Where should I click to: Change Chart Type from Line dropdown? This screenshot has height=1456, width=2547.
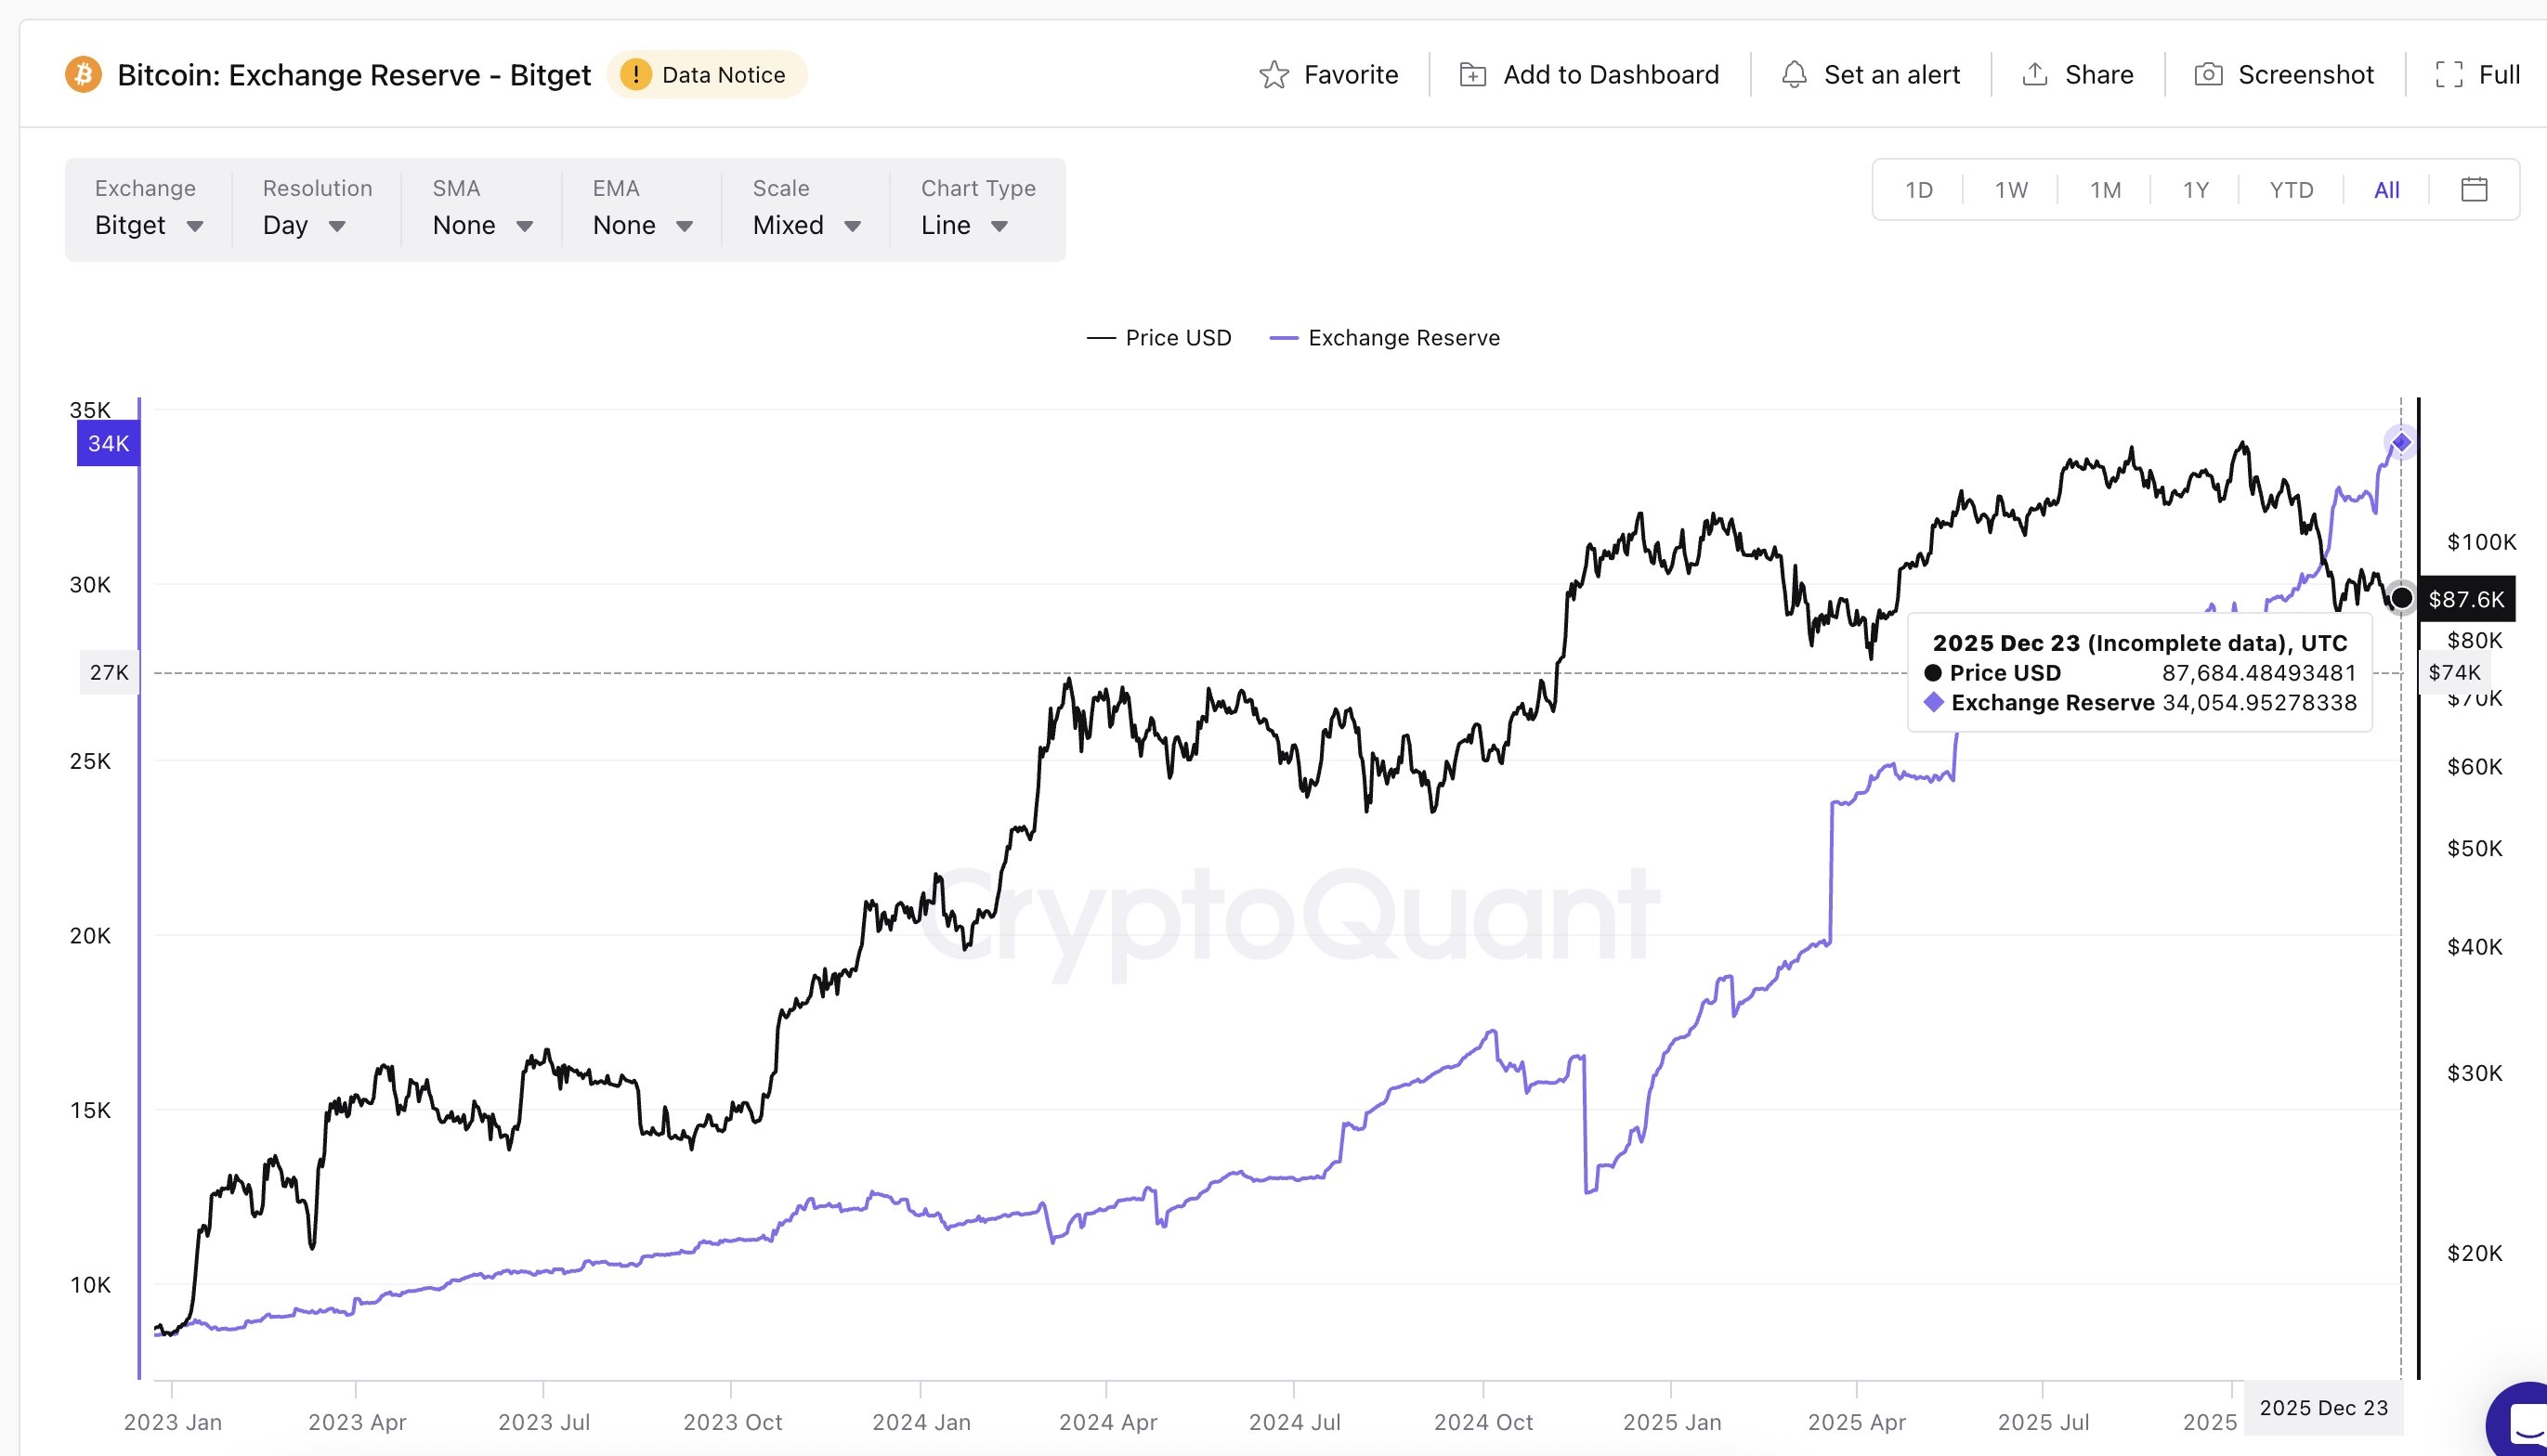pyautogui.click(x=963, y=225)
